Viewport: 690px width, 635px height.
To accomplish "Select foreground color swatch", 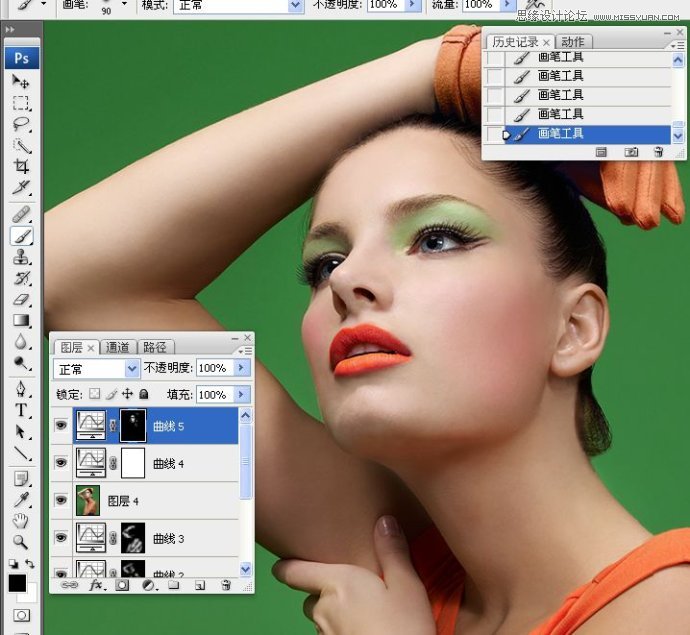I will pyautogui.click(x=17, y=583).
